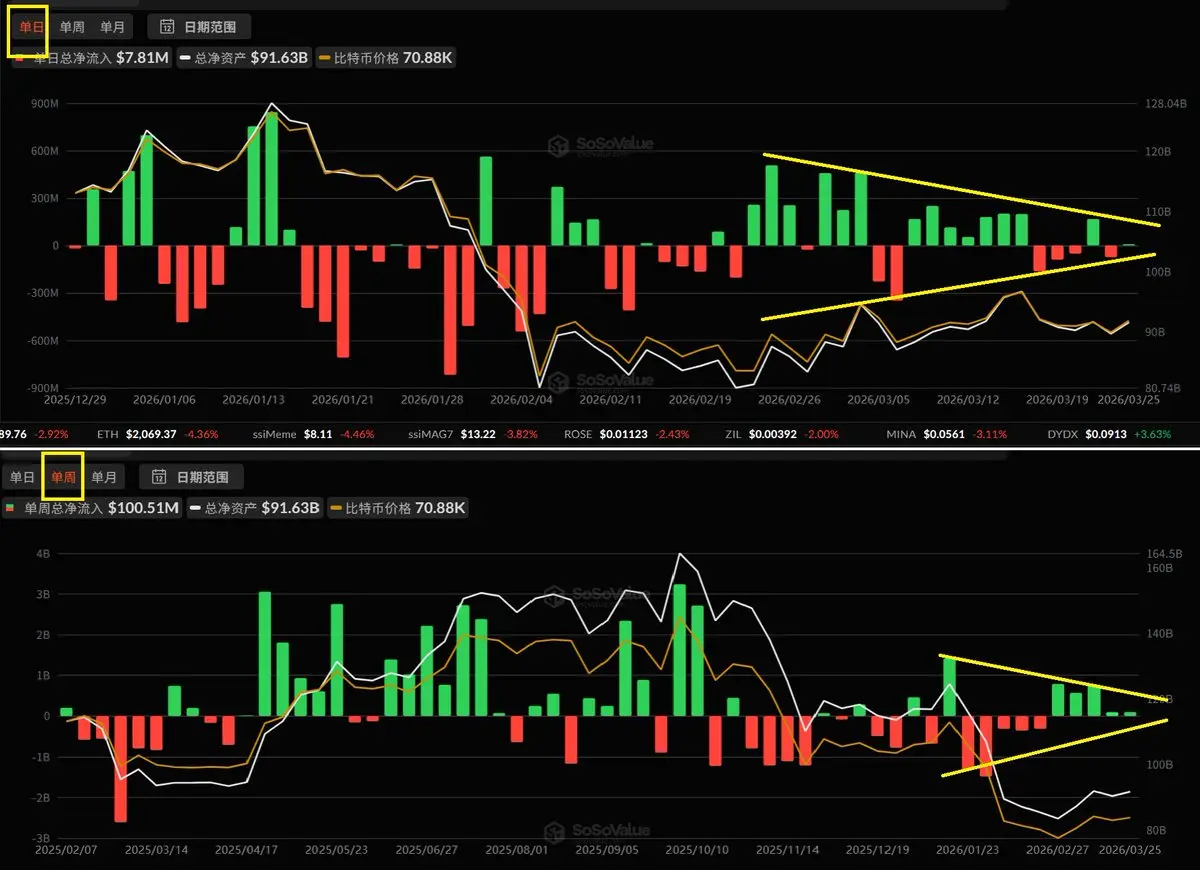This screenshot has height=870, width=1200.
Task: Click the calendar icon in lower 日期范围 button
Action: click(159, 477)
